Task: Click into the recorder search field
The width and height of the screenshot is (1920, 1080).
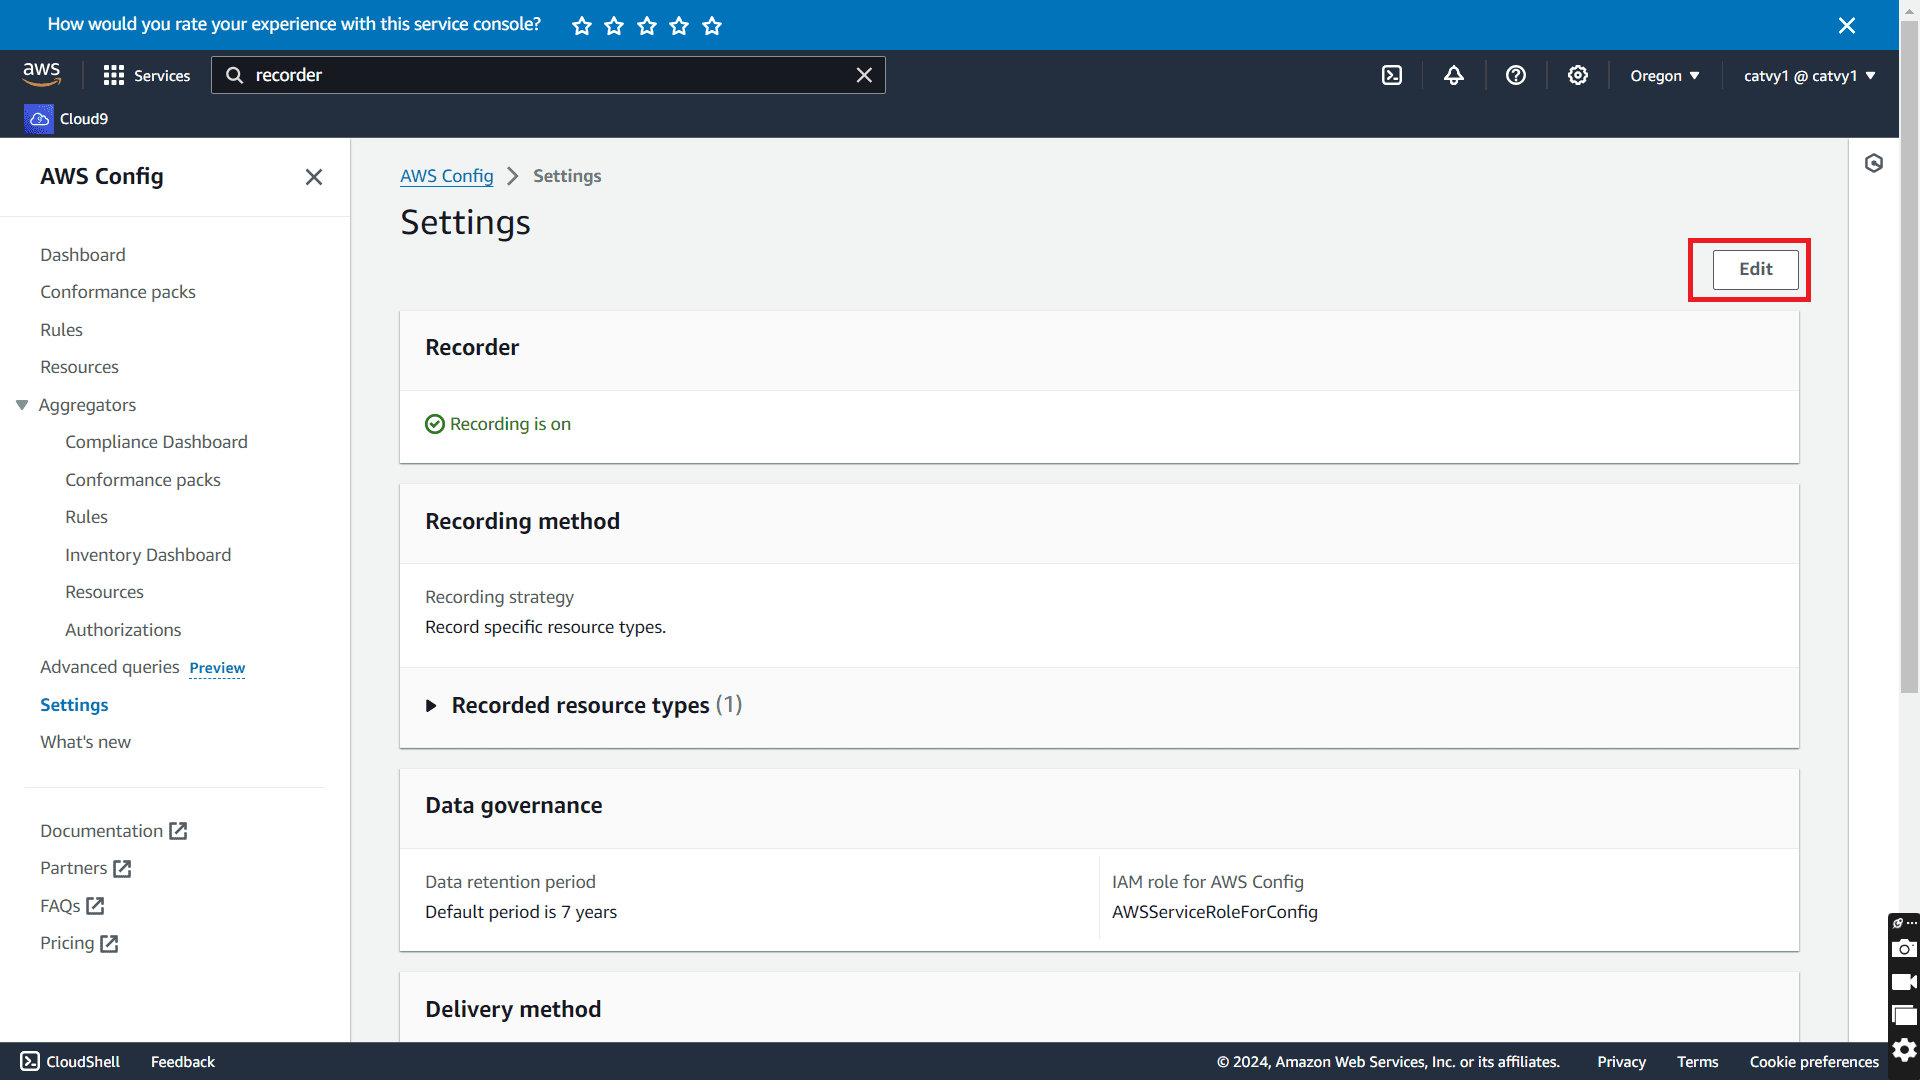Action: (x=548, y=75)
